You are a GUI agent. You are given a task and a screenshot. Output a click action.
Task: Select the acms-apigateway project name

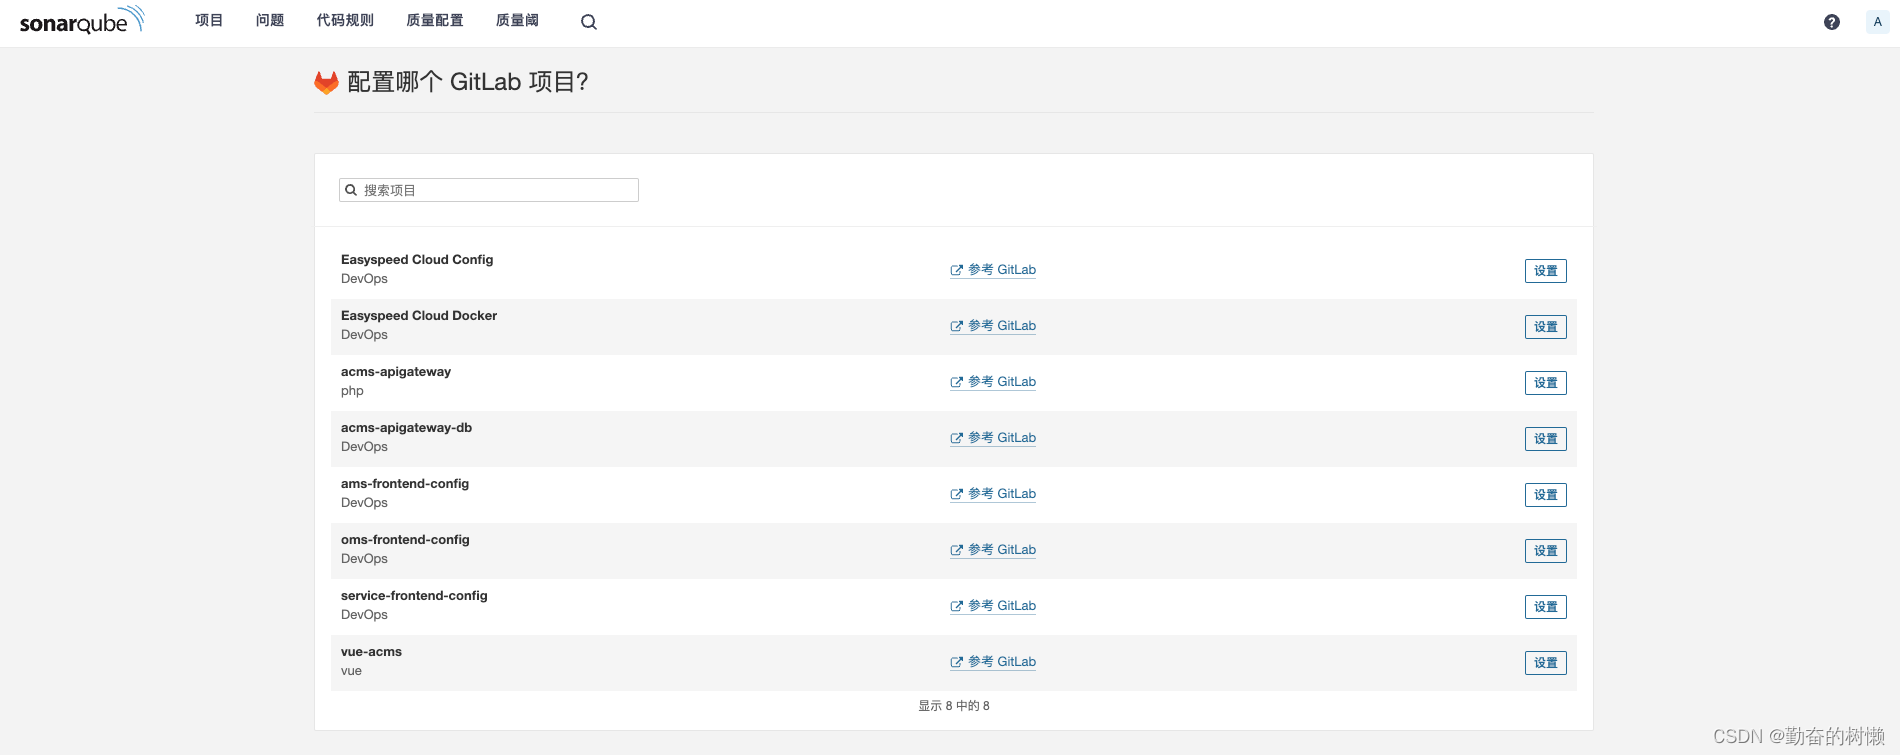(x=396, y=372)
